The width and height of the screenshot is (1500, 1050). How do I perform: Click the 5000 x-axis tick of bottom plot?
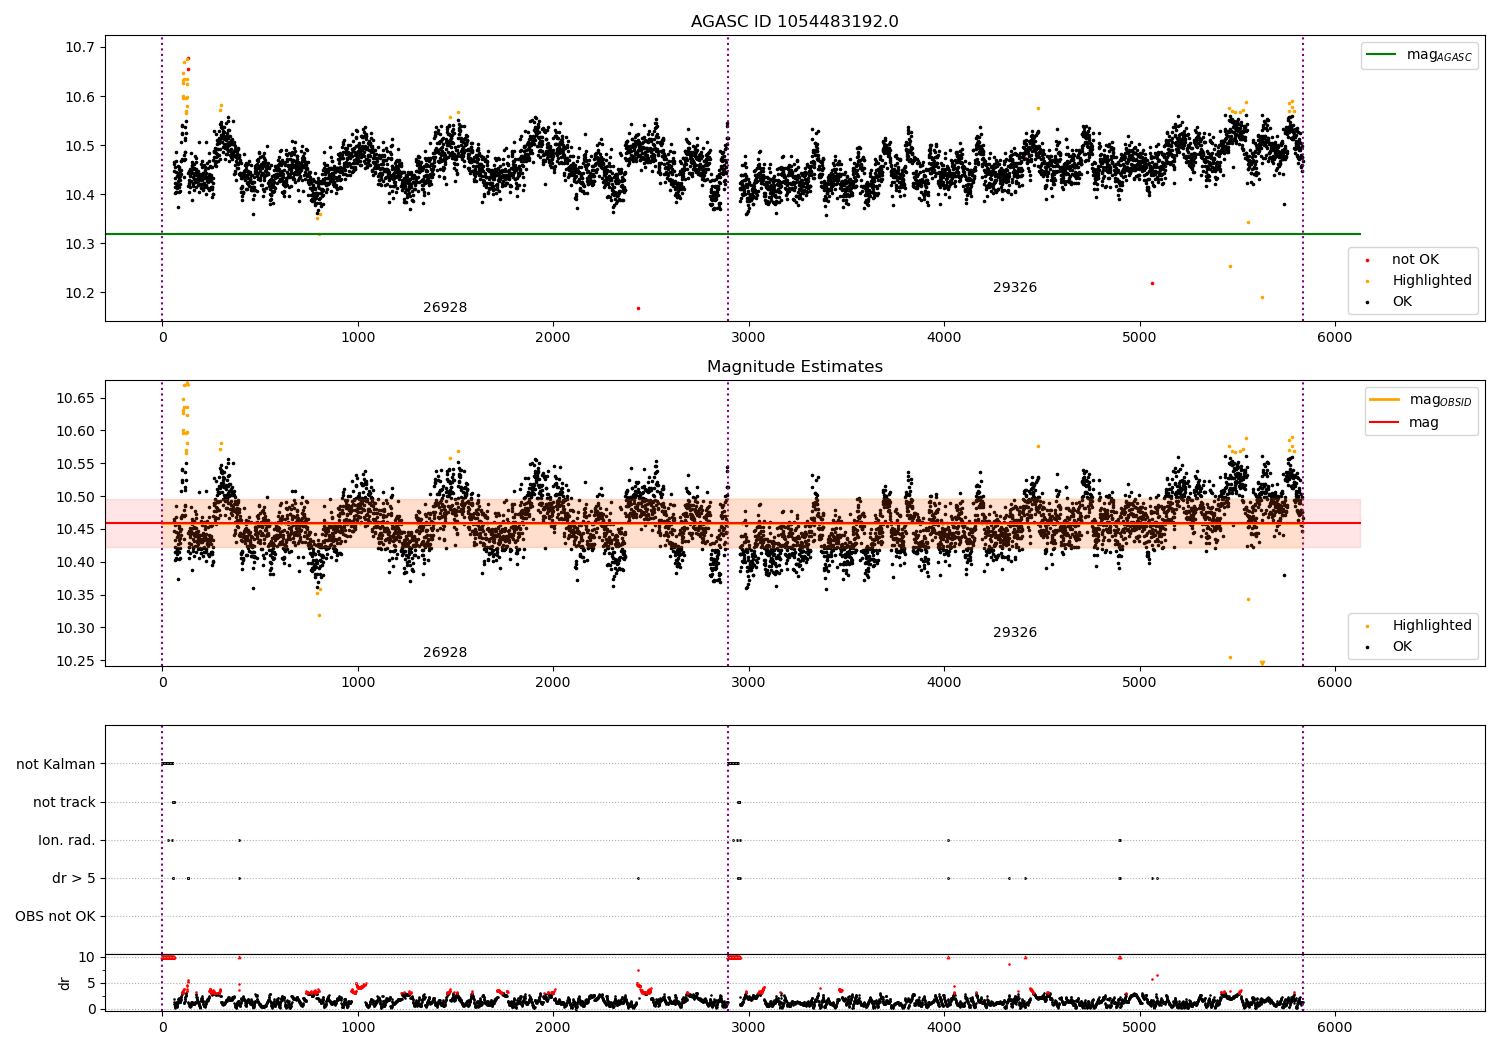1139,1027
